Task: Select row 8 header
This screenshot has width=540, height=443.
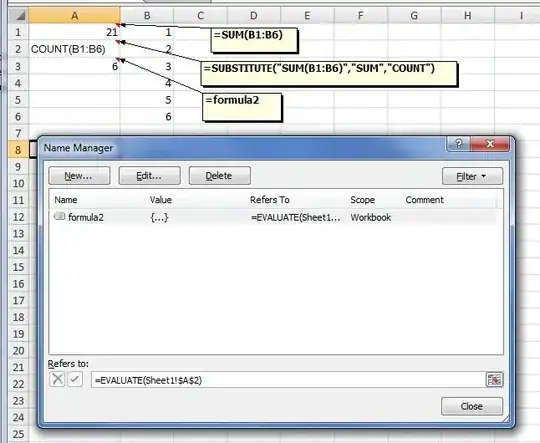Action: (18, 150)
